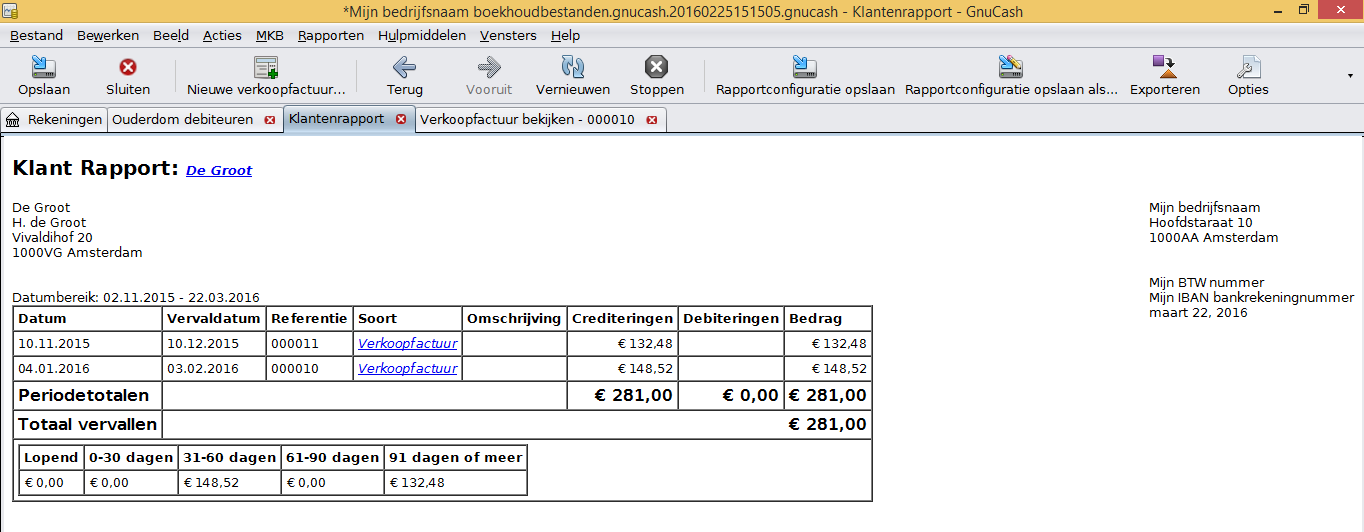This screenshot has height=532, width=1364.
Task: Switch to the Rekeningen tab
Action: click(54, 120)
